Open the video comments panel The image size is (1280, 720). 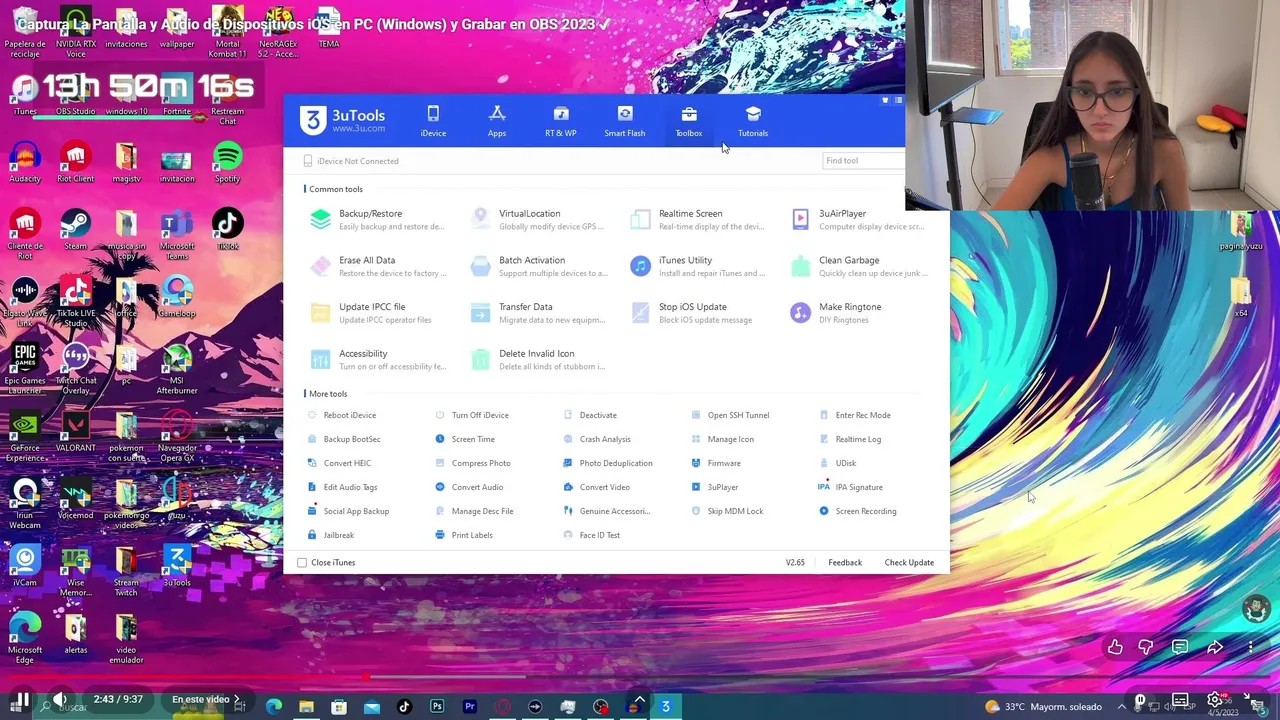(1180, 647)
